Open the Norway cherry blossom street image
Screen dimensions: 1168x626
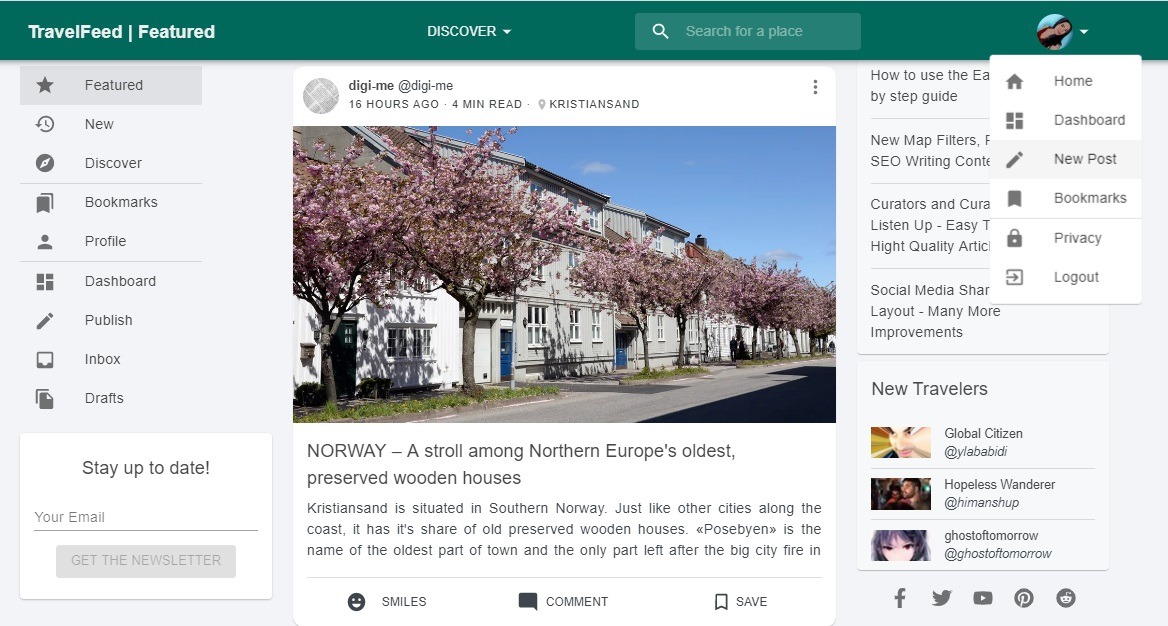tap(564, 274)
